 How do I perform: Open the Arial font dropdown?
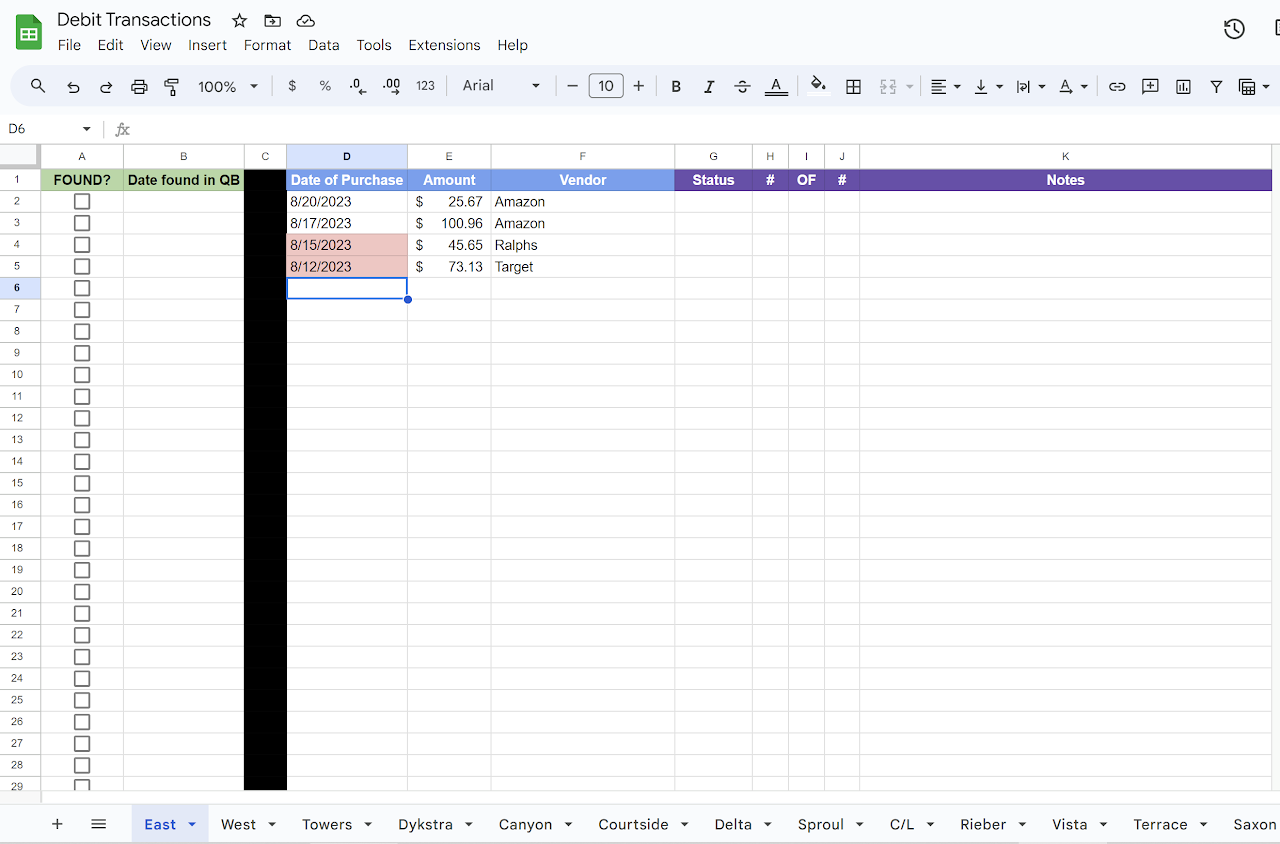[500, 86]
